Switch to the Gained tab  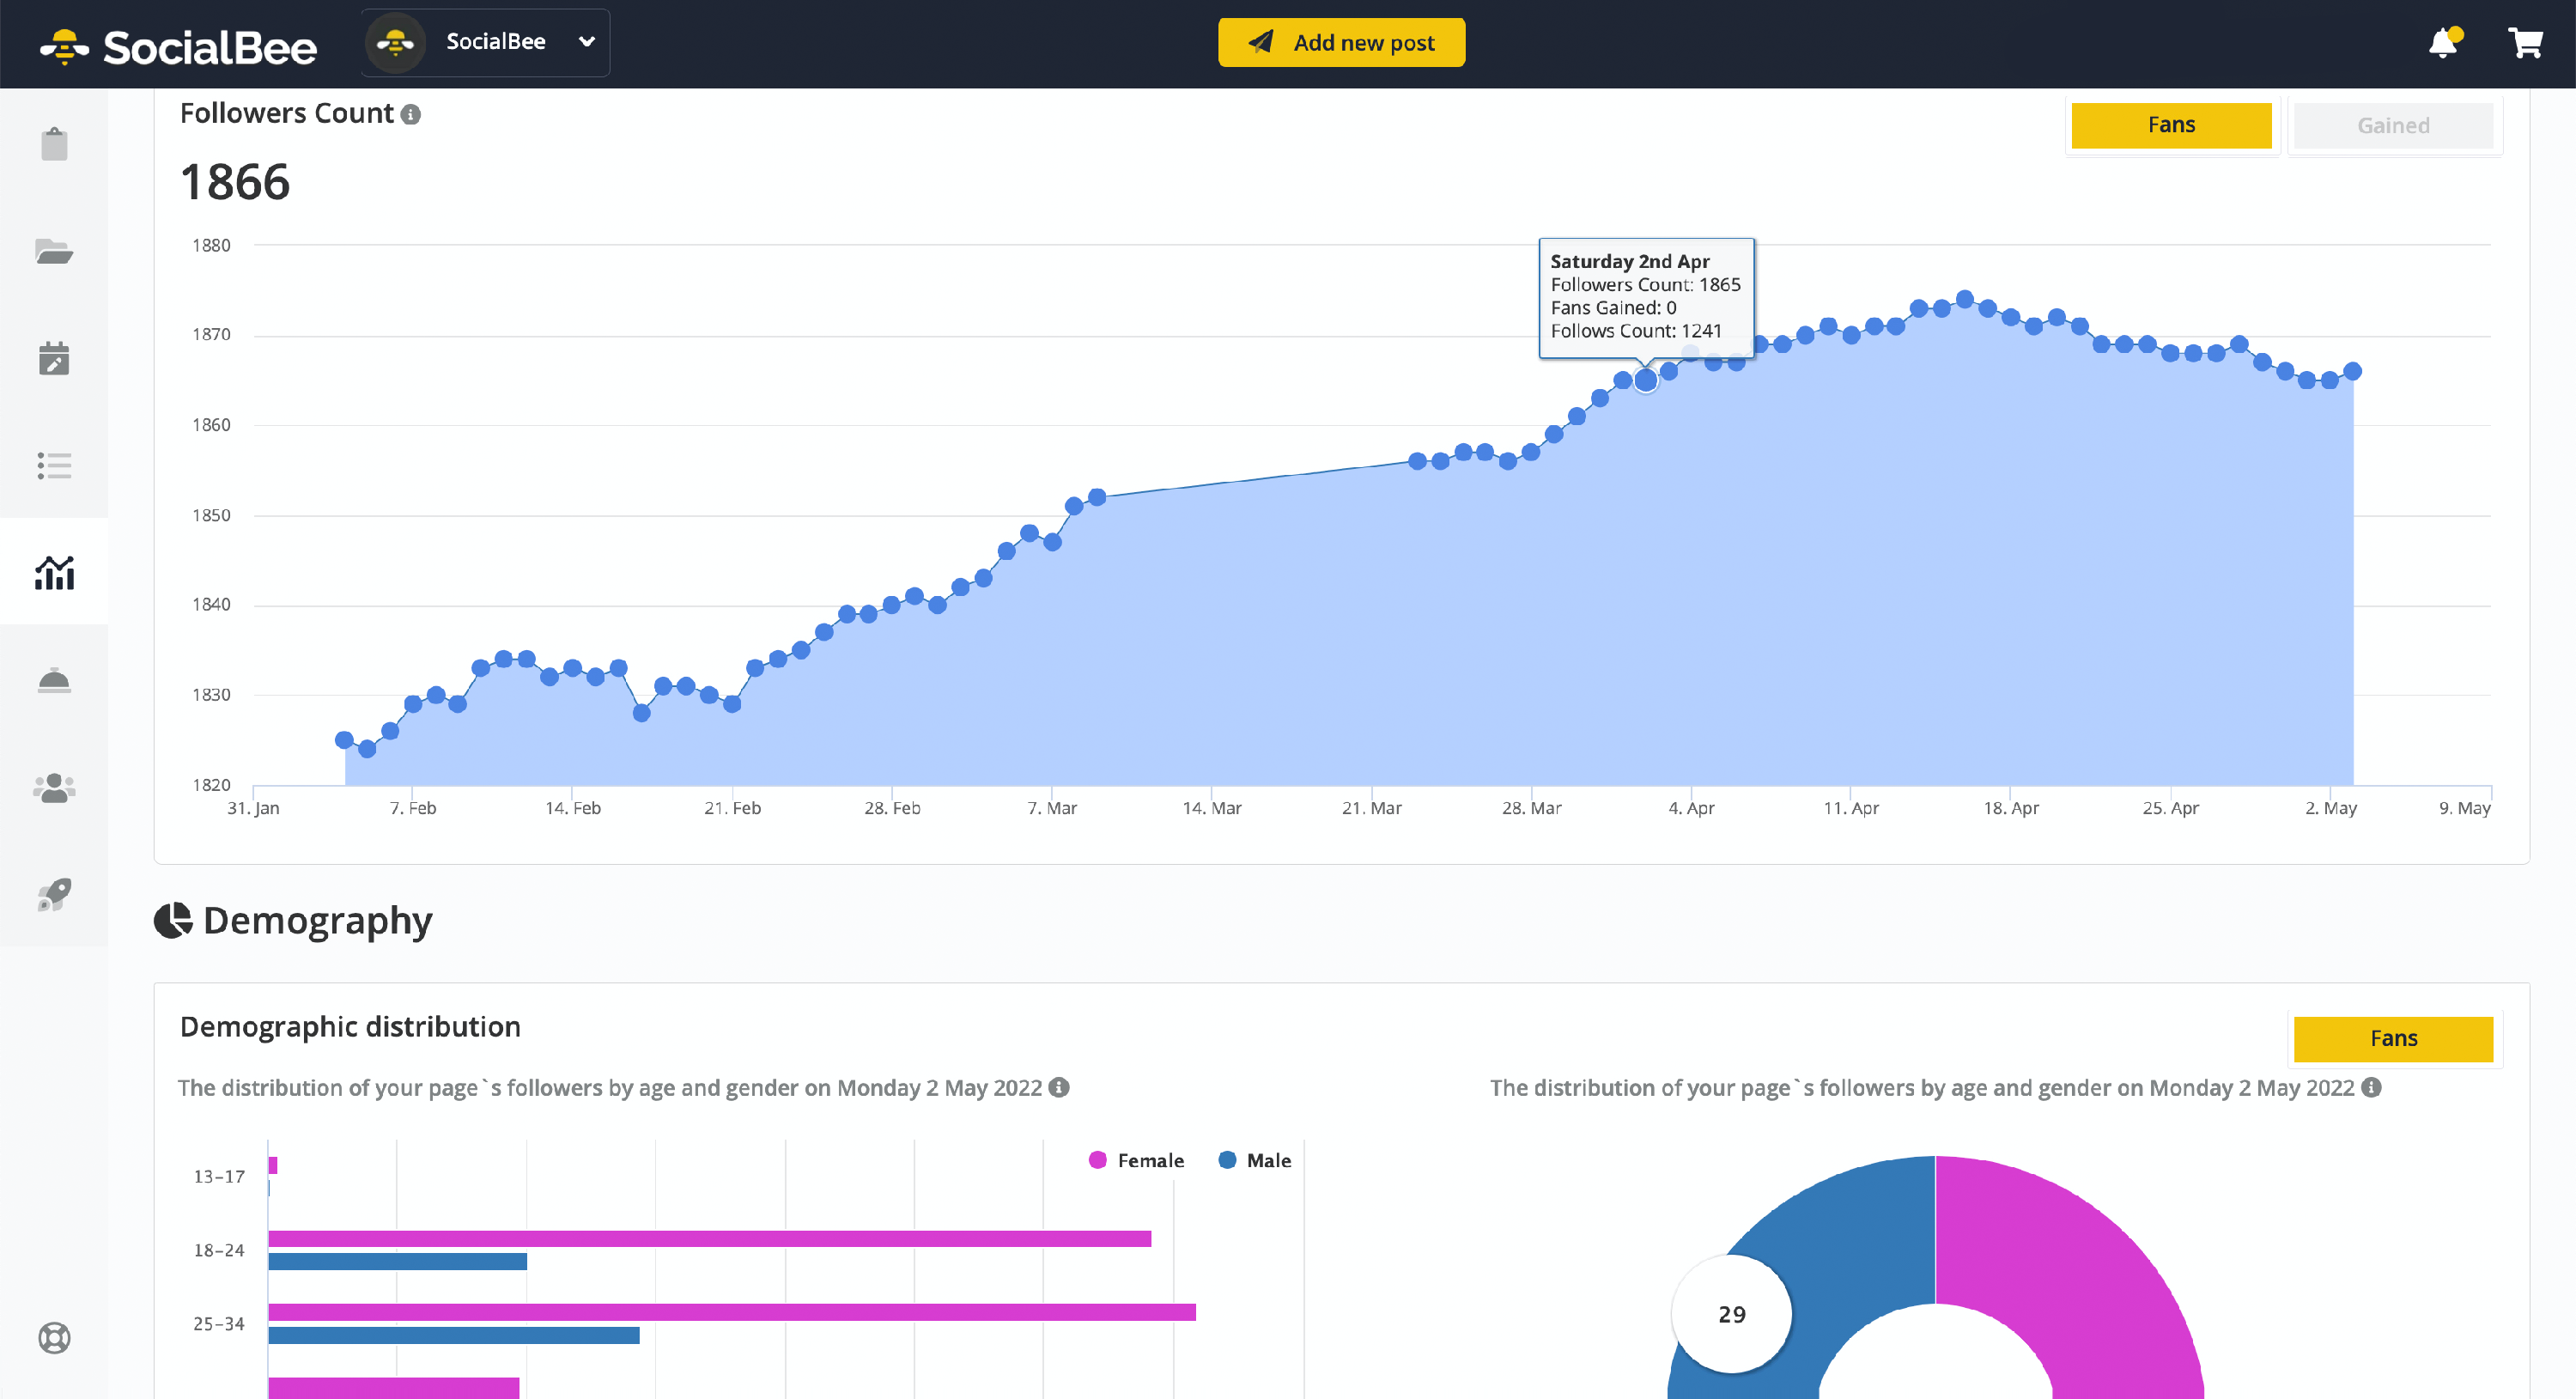pyautogui.click(x=2392, y=125)
